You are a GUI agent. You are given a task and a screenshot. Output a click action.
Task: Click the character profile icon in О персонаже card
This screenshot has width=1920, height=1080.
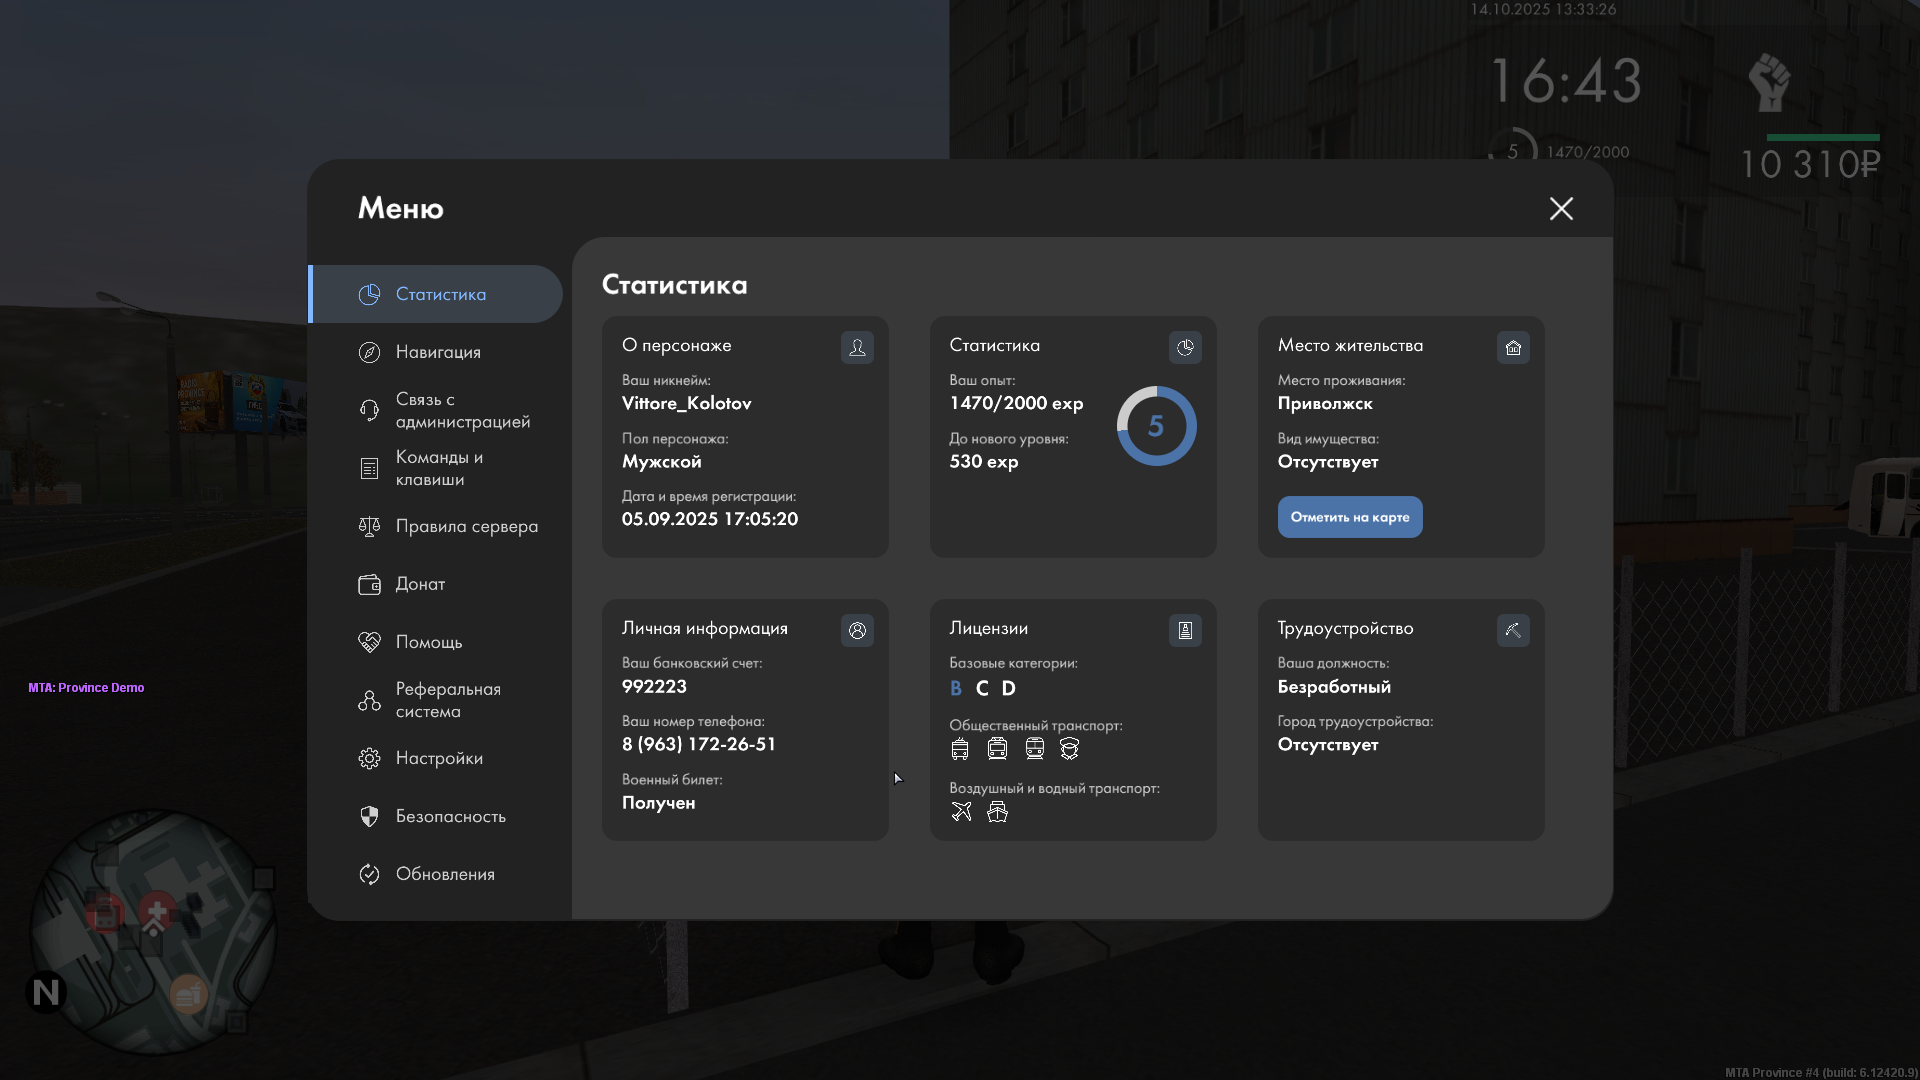coord(857,347)
